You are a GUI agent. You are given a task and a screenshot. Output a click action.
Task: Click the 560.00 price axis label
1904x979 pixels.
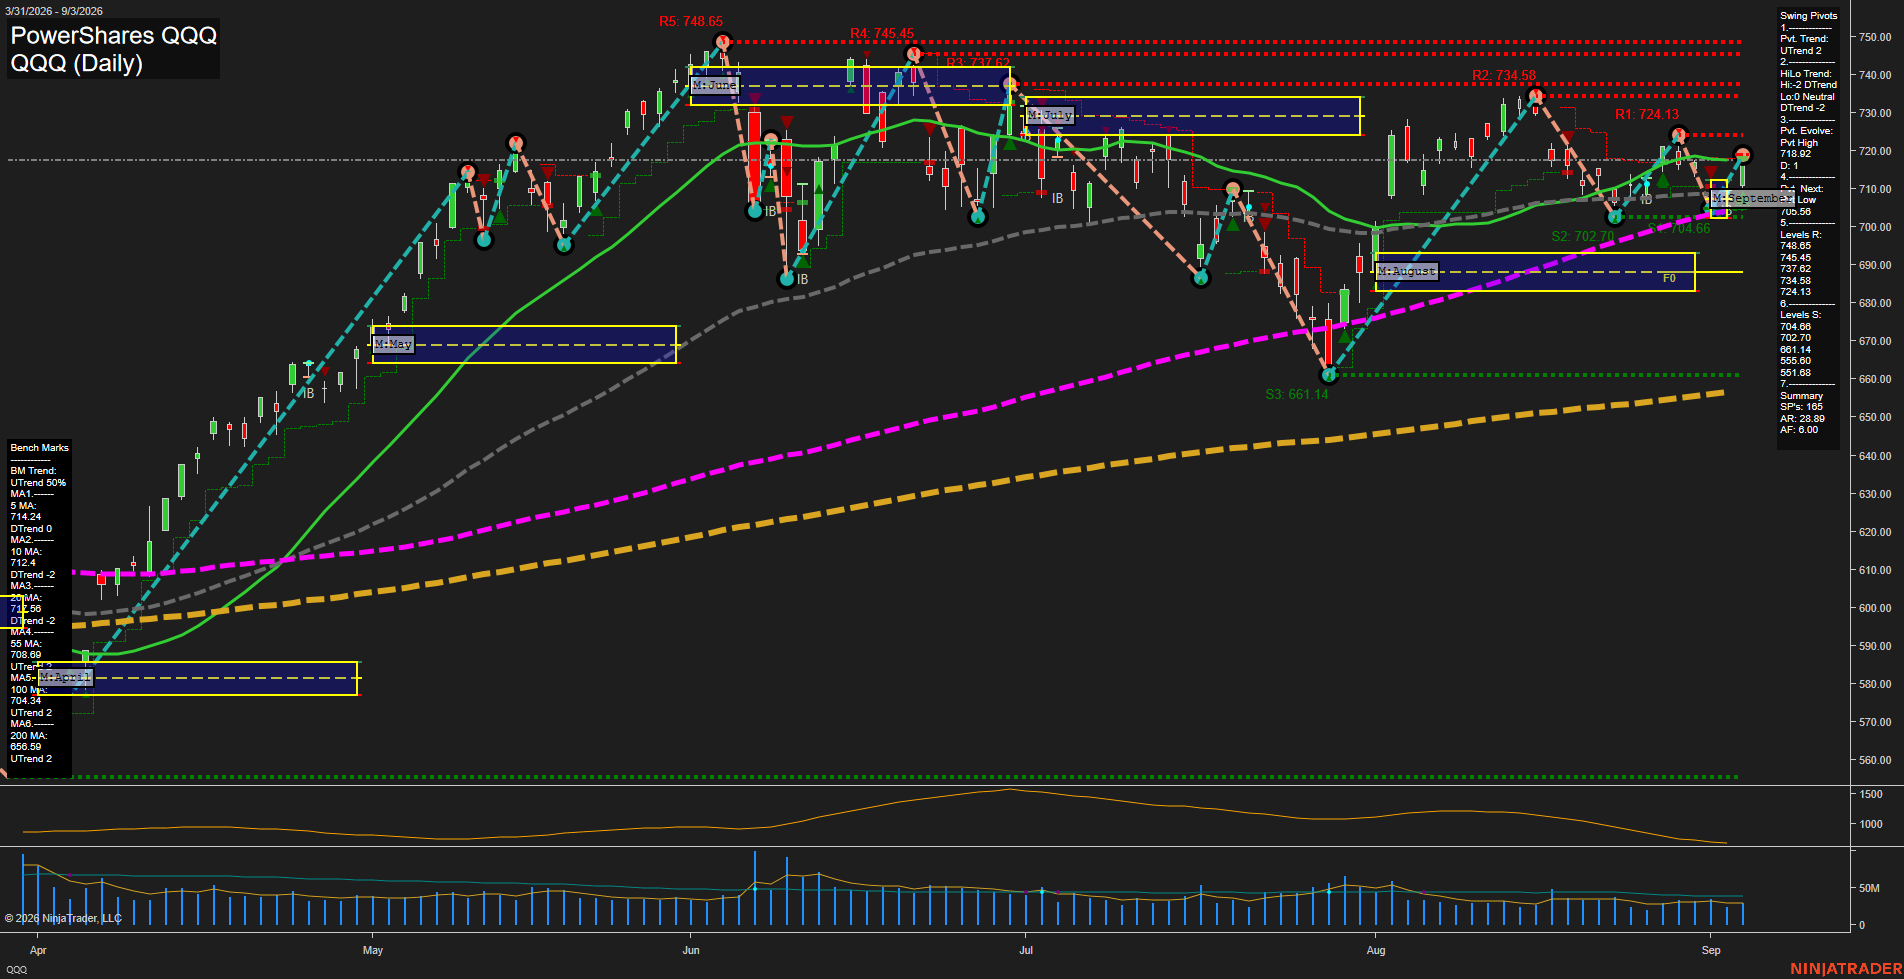point(1875,760)
